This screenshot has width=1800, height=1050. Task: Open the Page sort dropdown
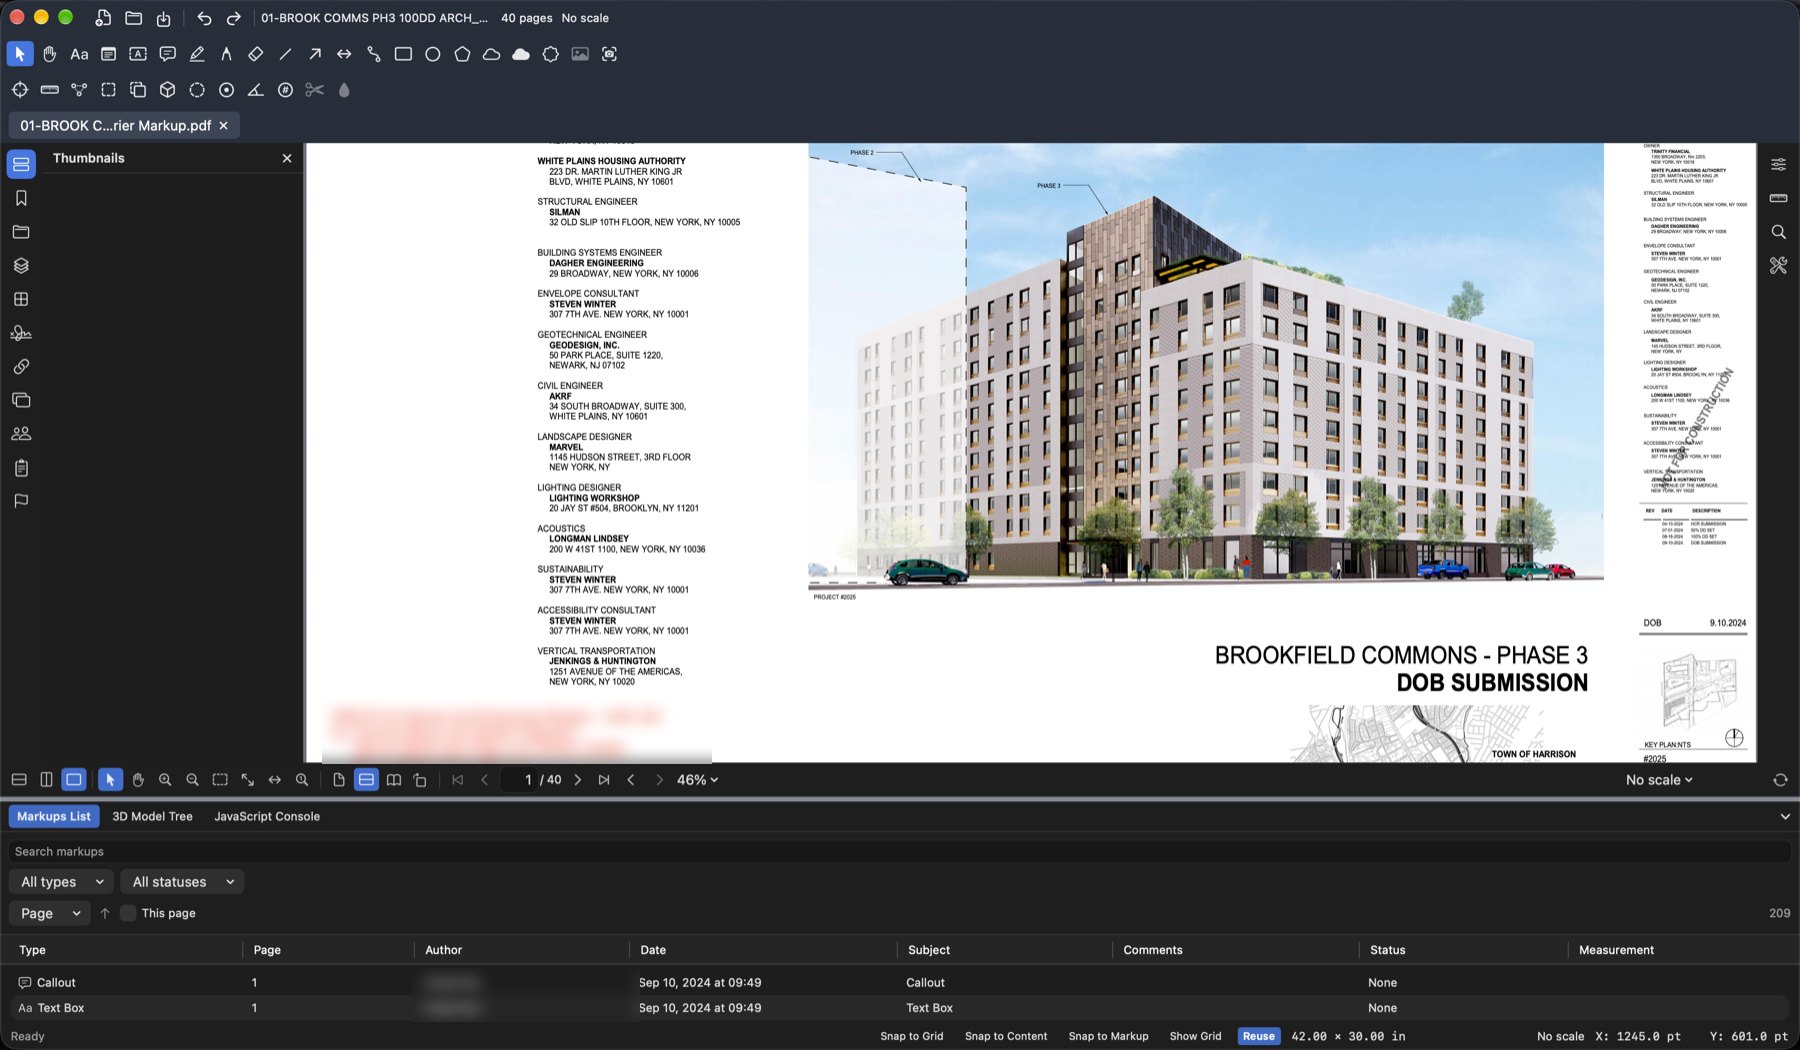(49, 913)
